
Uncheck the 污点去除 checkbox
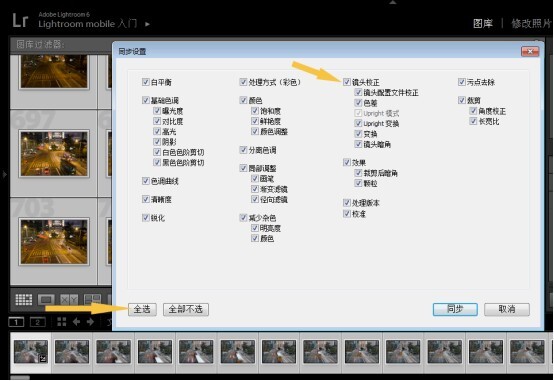click(461, 82)
